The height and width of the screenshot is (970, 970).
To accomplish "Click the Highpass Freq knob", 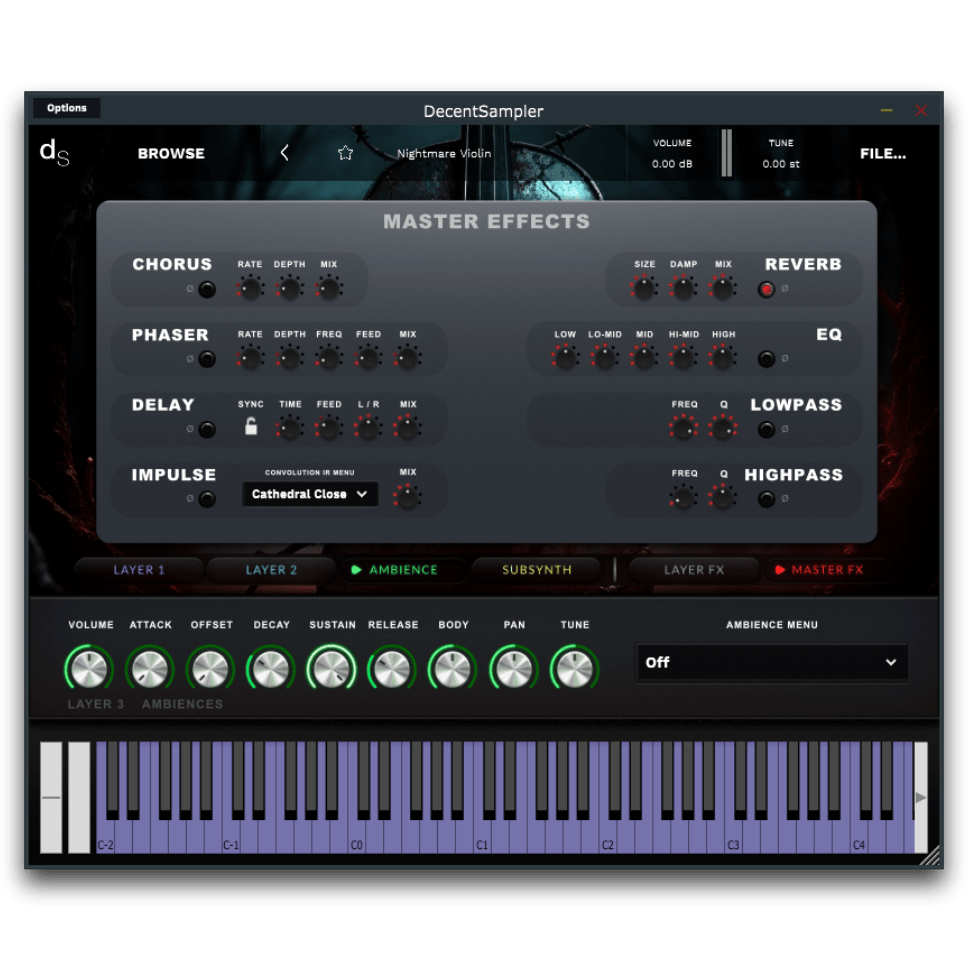I will click(684, 497).
